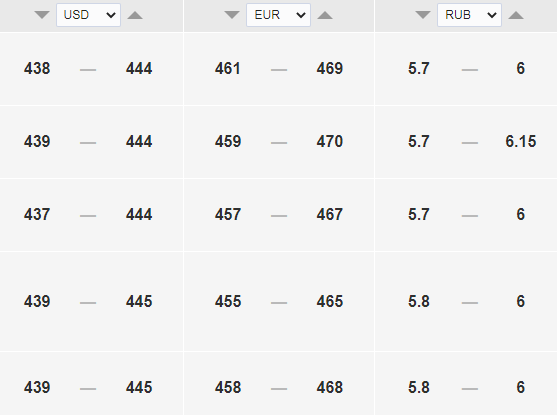Click the 468 EUR sell rate

coord(330,387)
